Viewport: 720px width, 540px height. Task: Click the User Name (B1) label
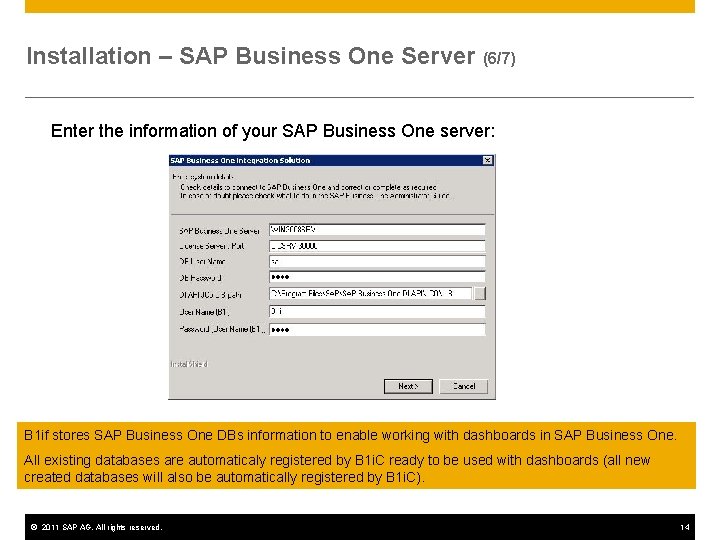204,312
